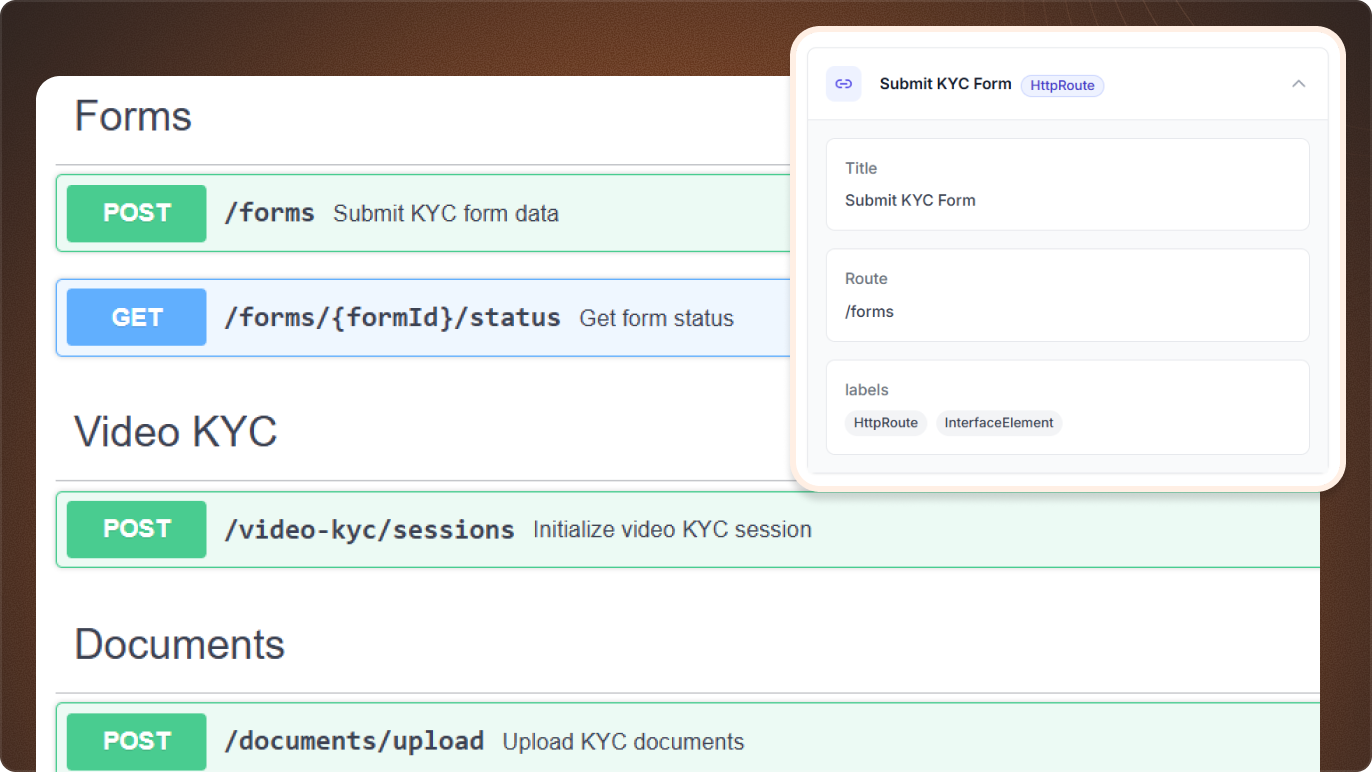Collapse the Forms section heading
Screen dimensions: 1372x772
point(133,117)
